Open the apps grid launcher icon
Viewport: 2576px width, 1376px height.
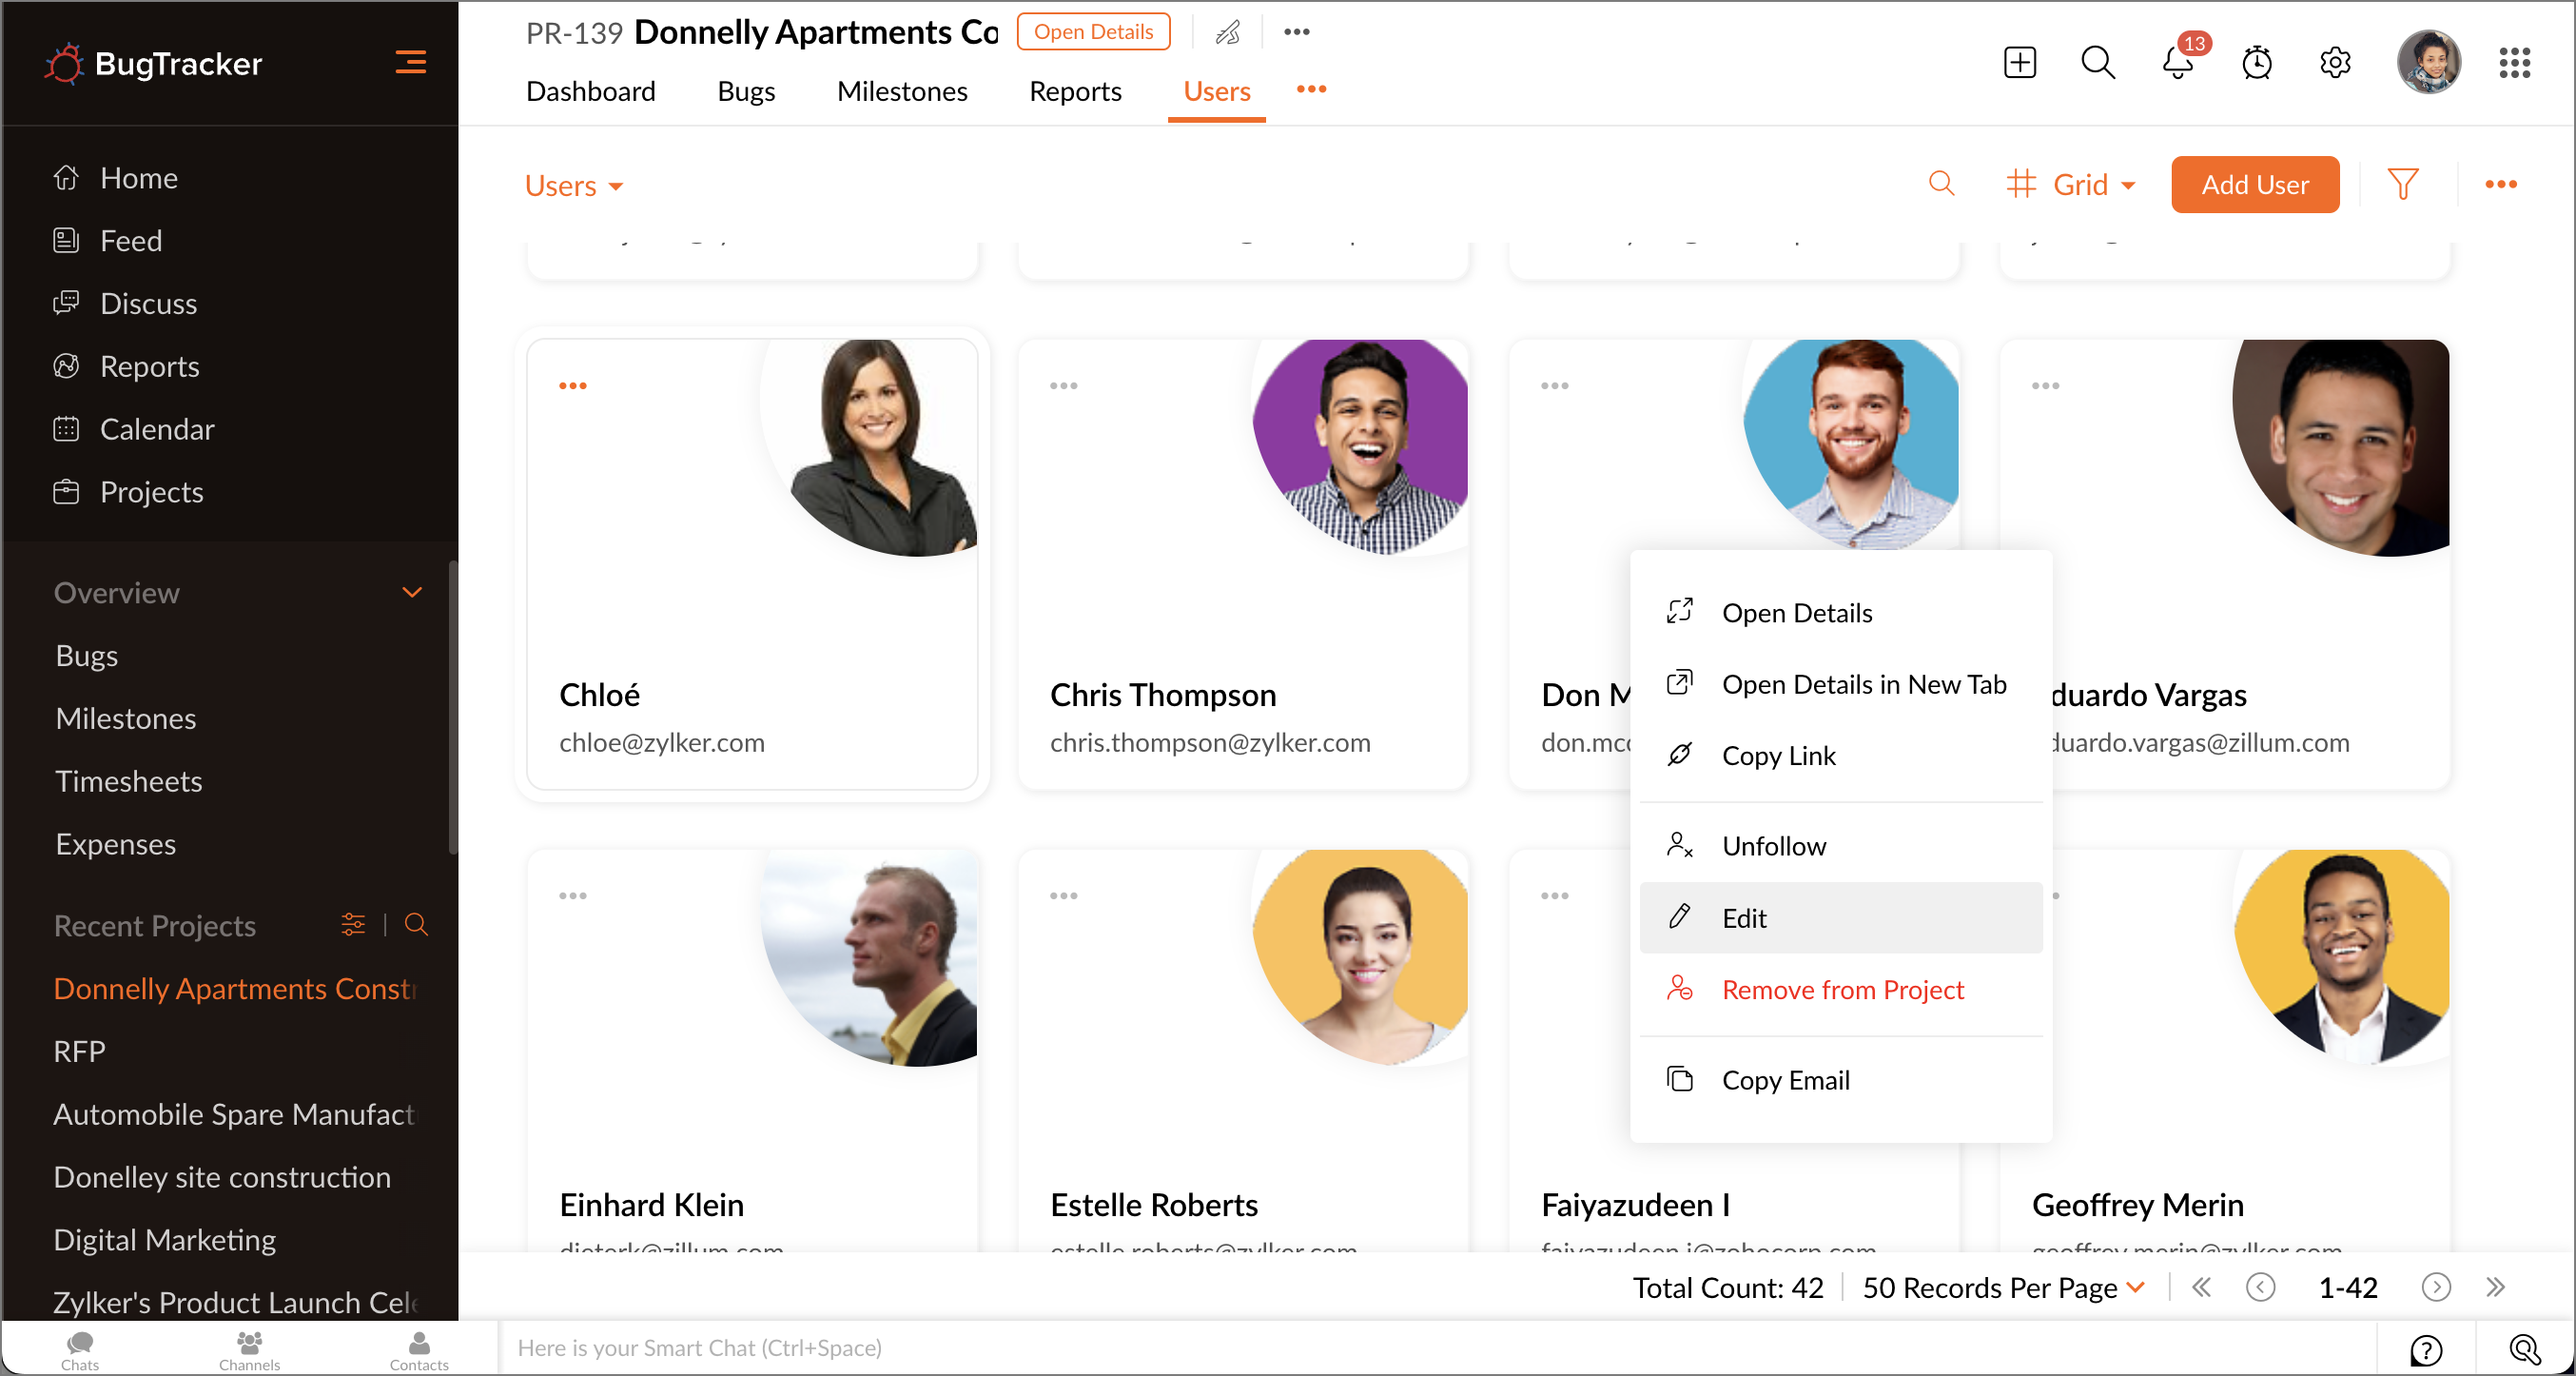tap(2514, 63)
